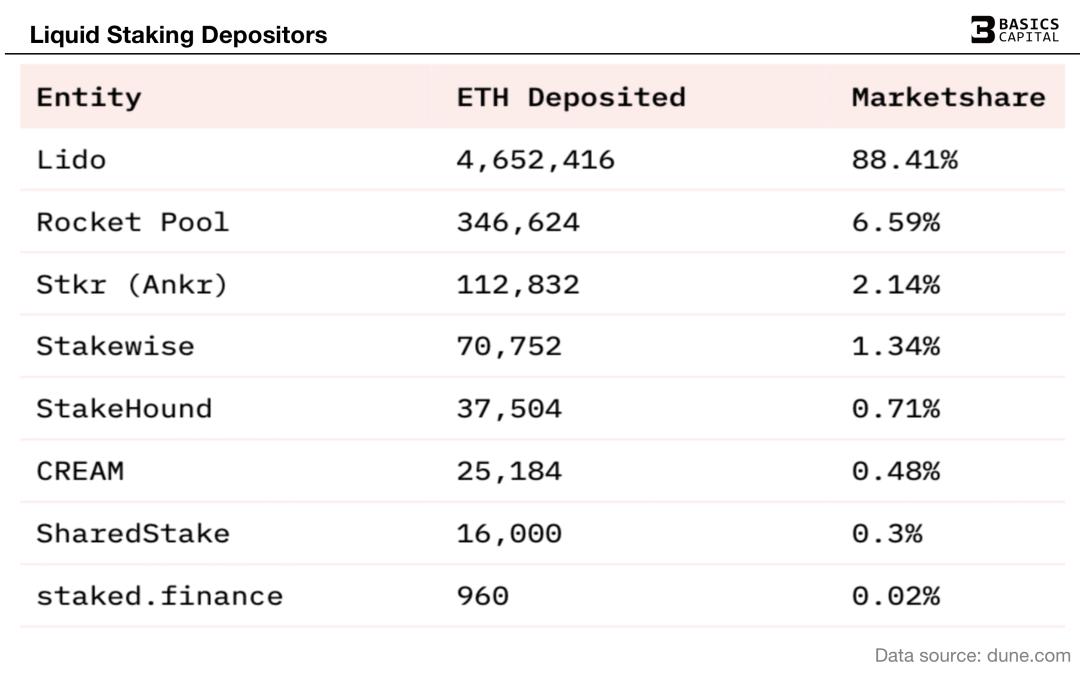Viewport: 1080px width, 680px height.
Task: Click the staked.finance entity name
Action: [160, 596]
